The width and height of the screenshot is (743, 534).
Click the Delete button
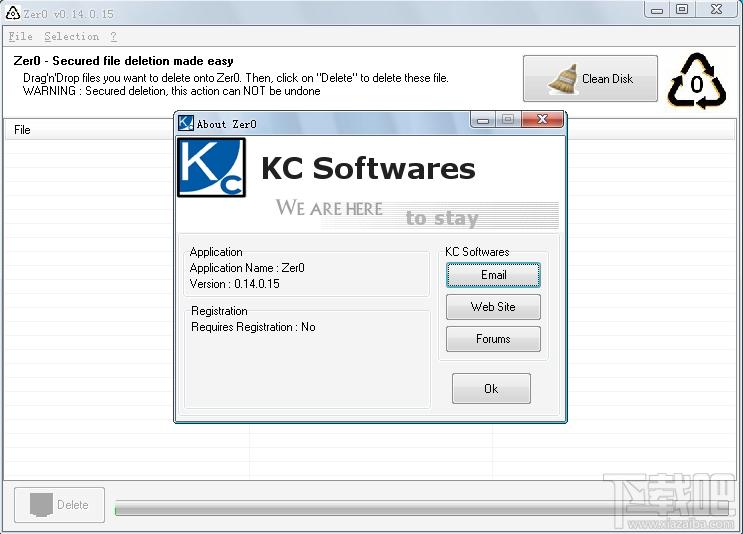pyautogui.click(x=59, y=505)
